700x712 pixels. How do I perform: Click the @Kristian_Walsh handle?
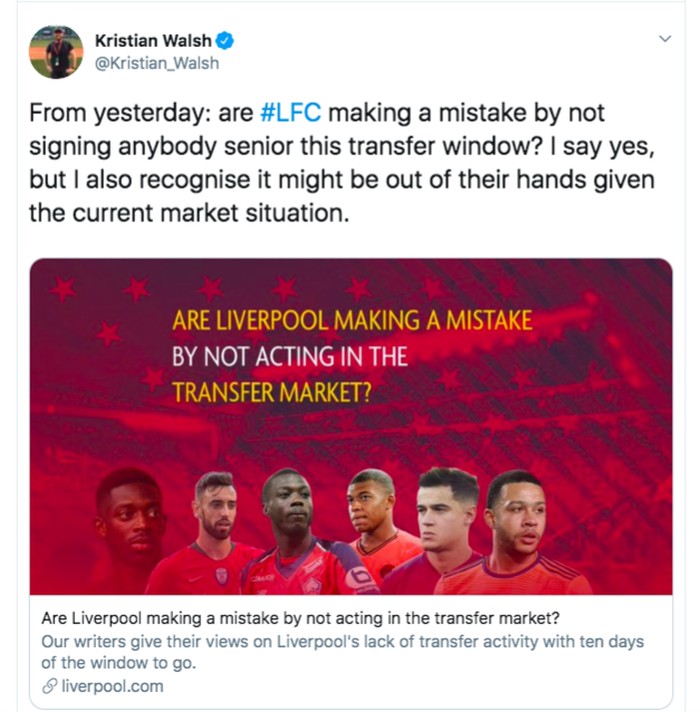157,63
